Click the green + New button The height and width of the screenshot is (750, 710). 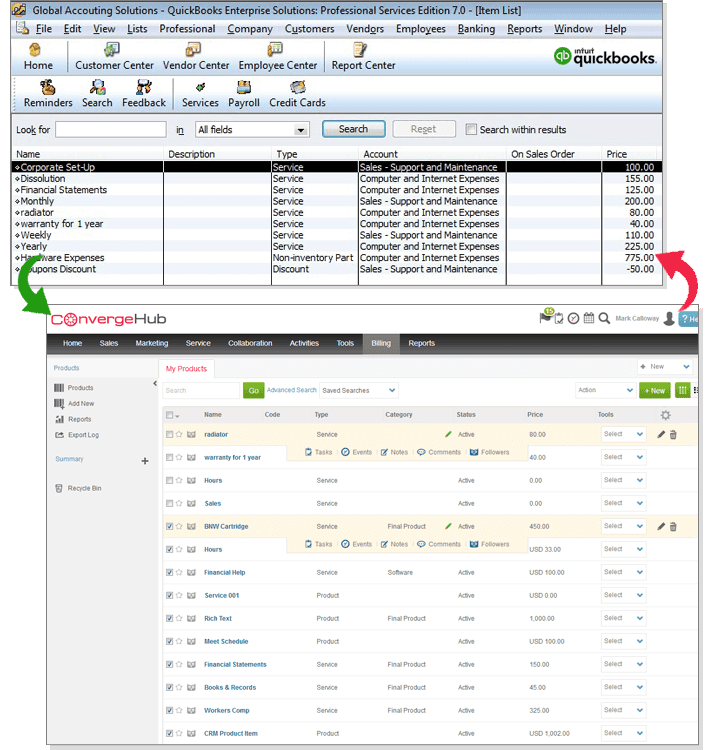[655, 390]
